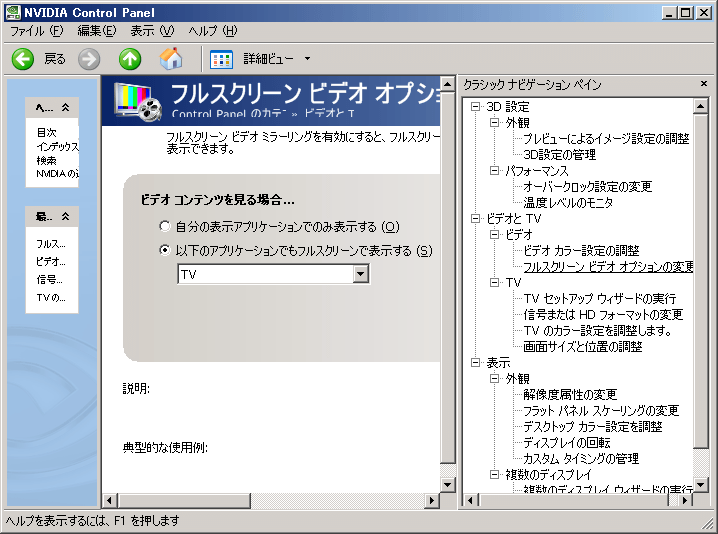Click the green Up arrow icon
The image size is (718, 534).
point(130,59)
